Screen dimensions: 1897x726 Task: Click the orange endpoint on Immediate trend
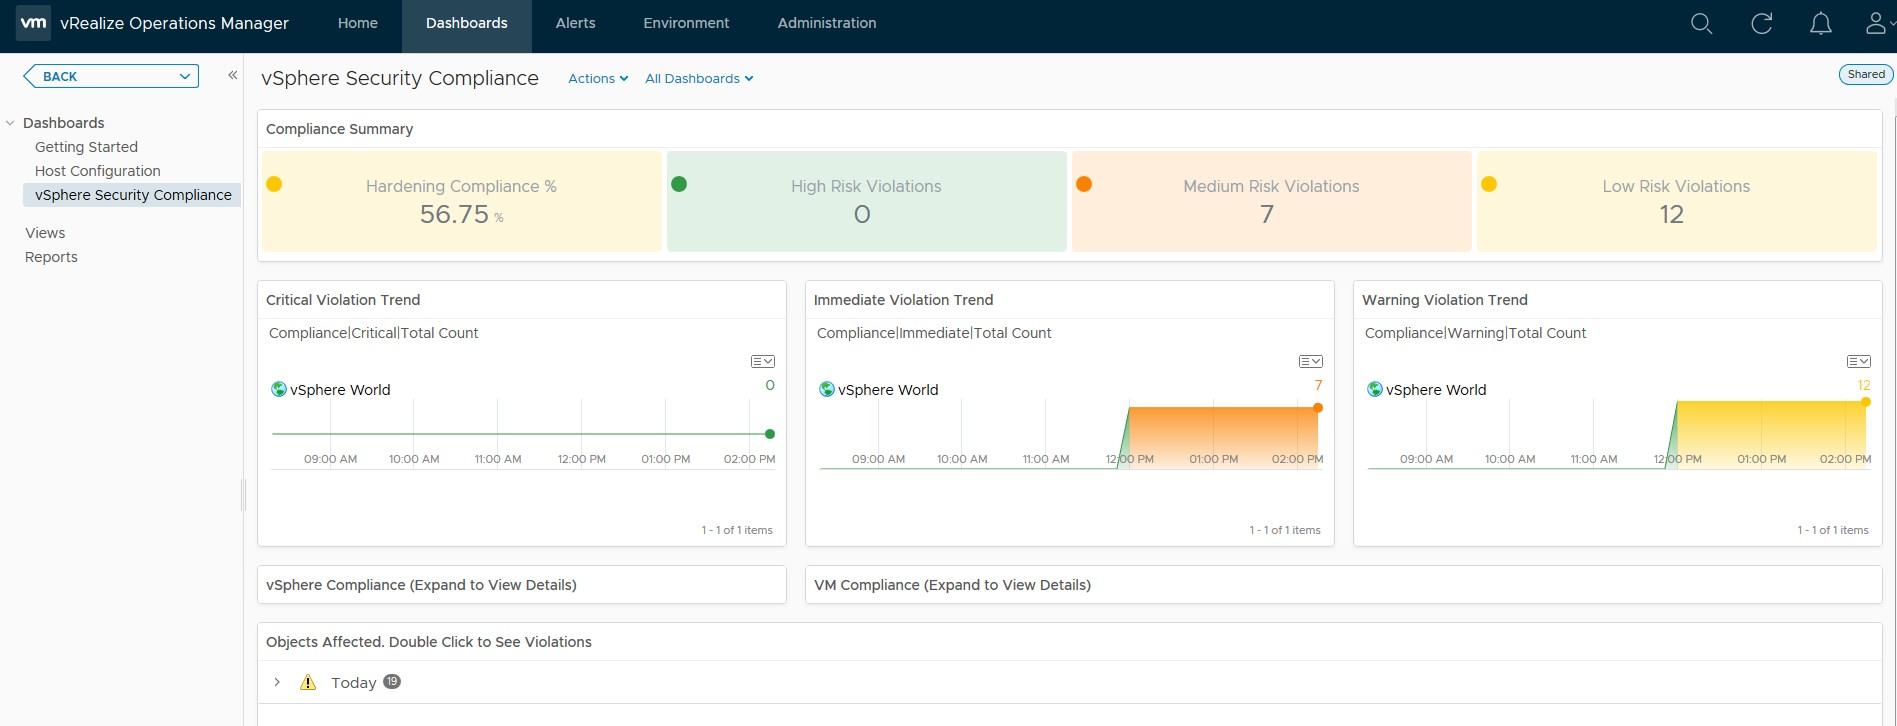(1318, 408)
